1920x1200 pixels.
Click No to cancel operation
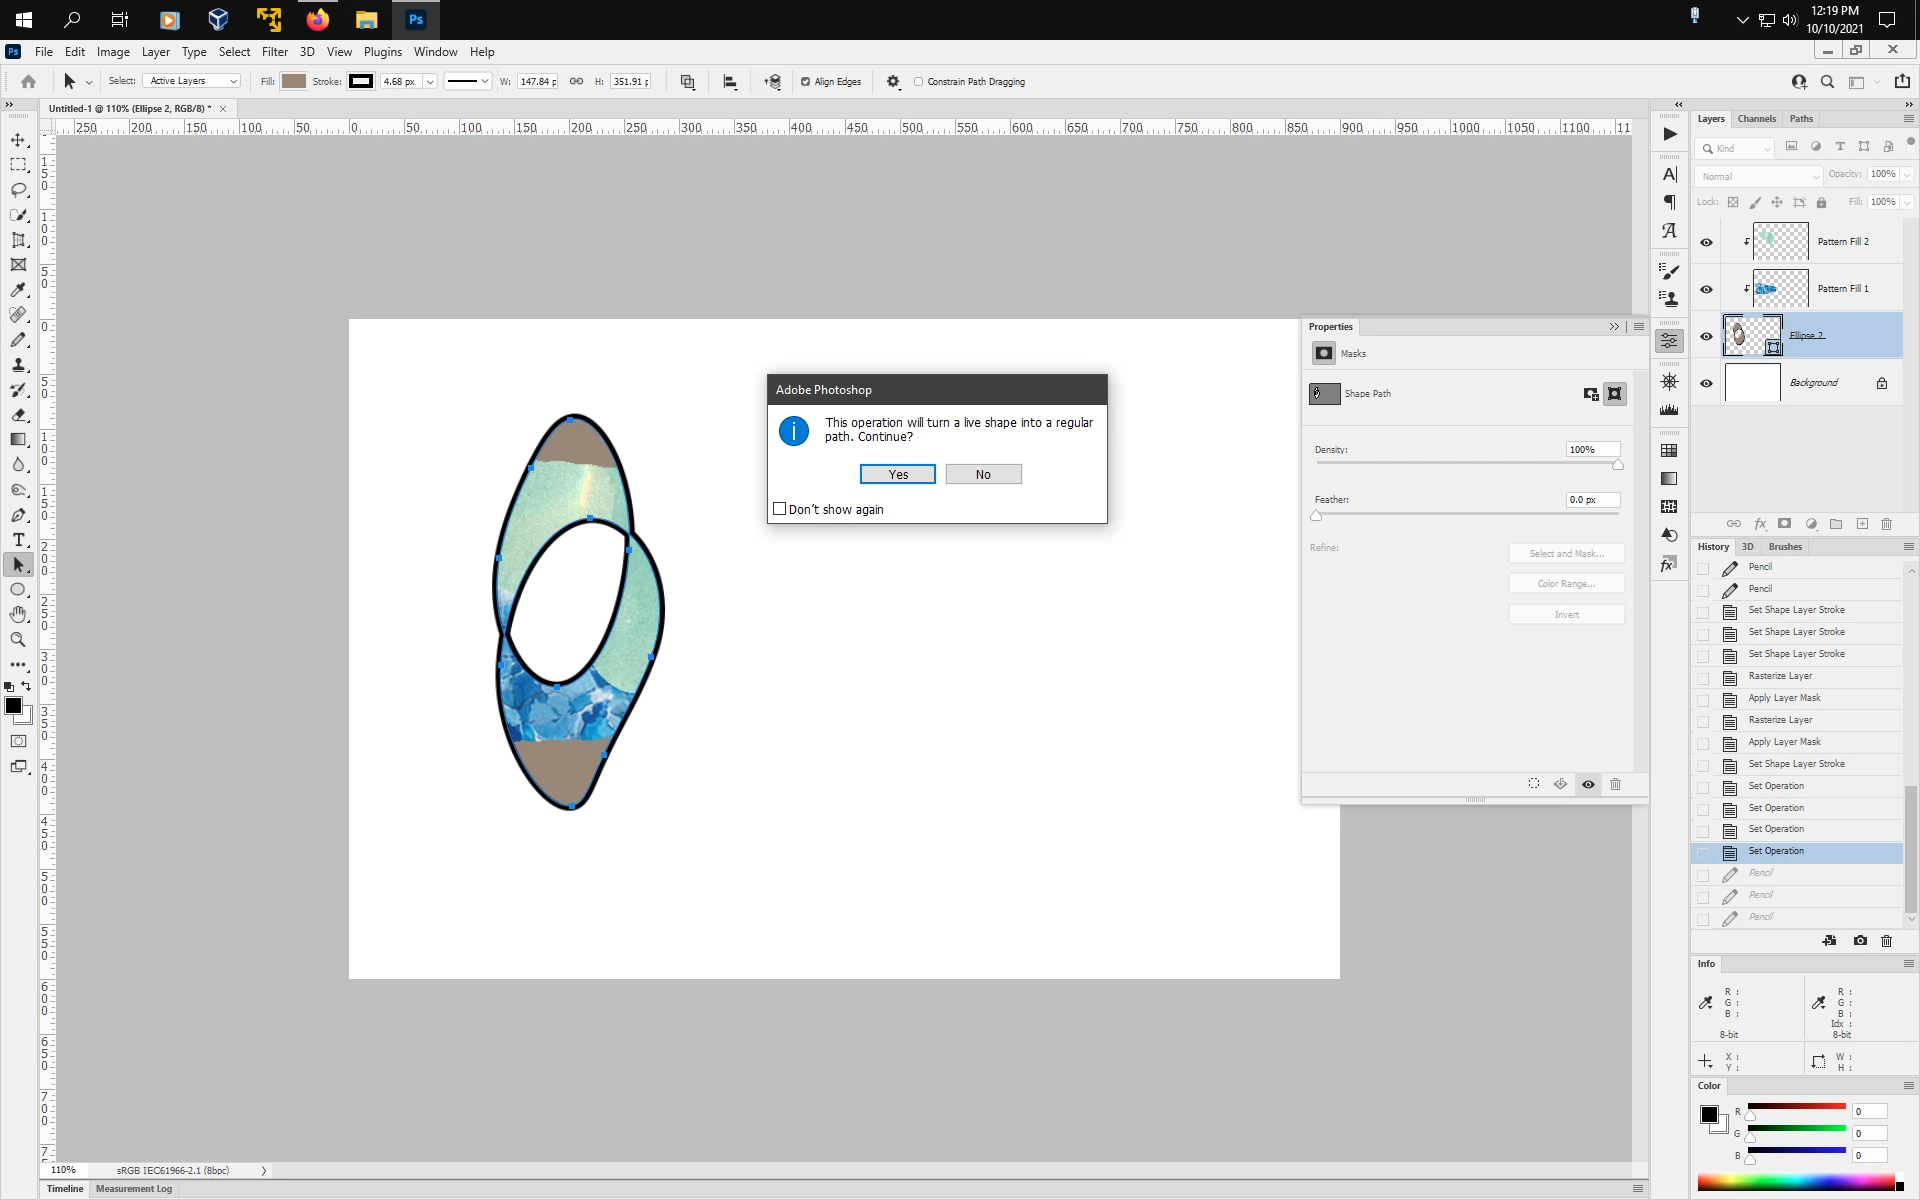tap(983, 474)
